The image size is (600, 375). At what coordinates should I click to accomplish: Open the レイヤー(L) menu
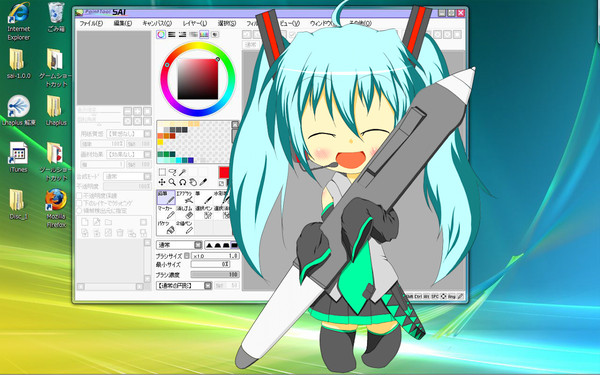(195, 23)
